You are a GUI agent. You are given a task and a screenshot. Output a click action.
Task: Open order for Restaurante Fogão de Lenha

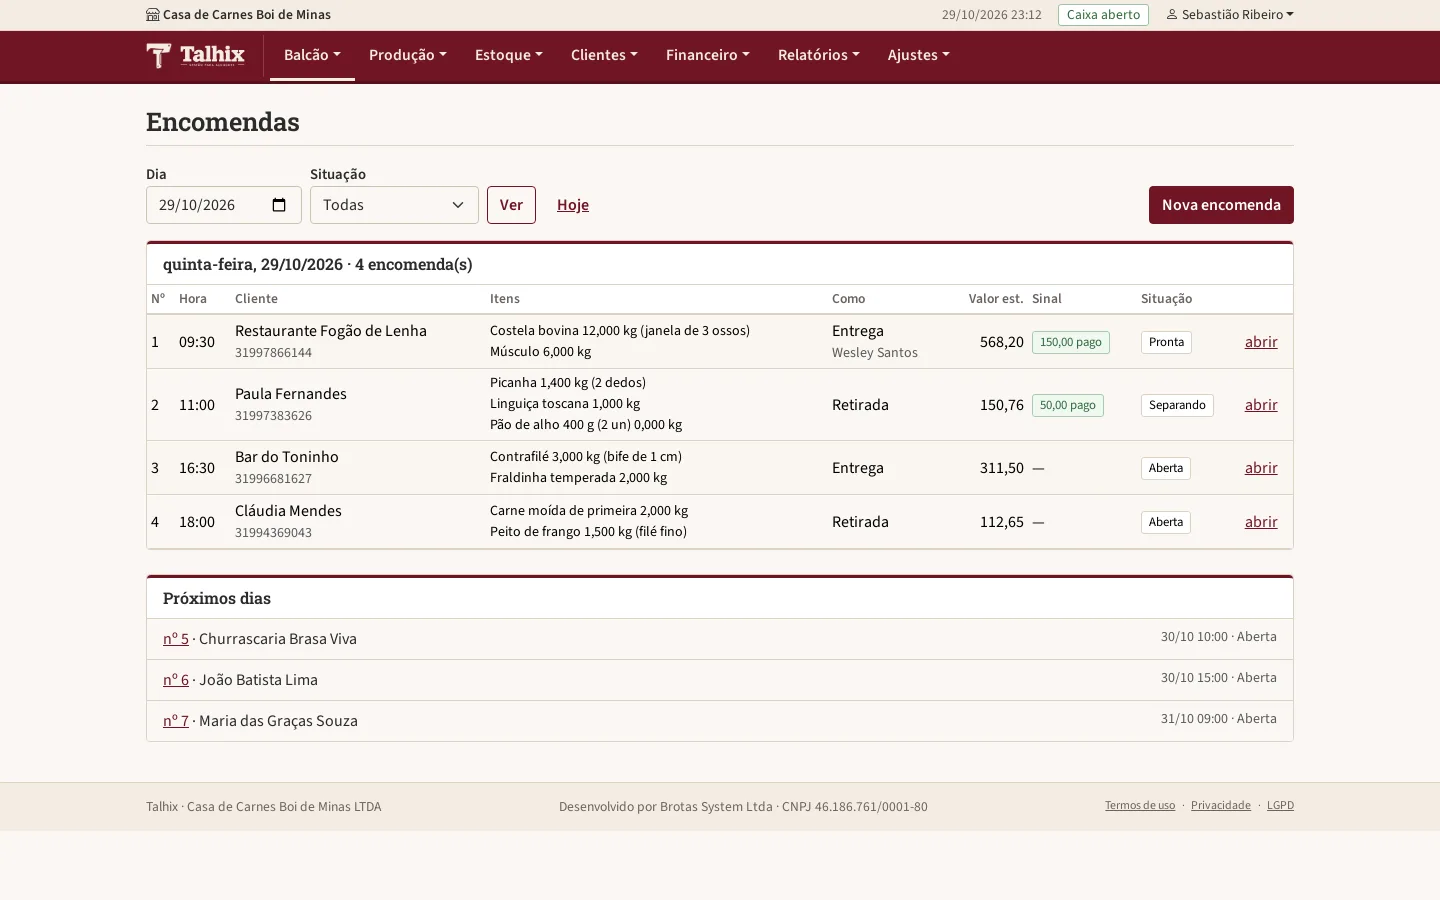click(1261, 342)
